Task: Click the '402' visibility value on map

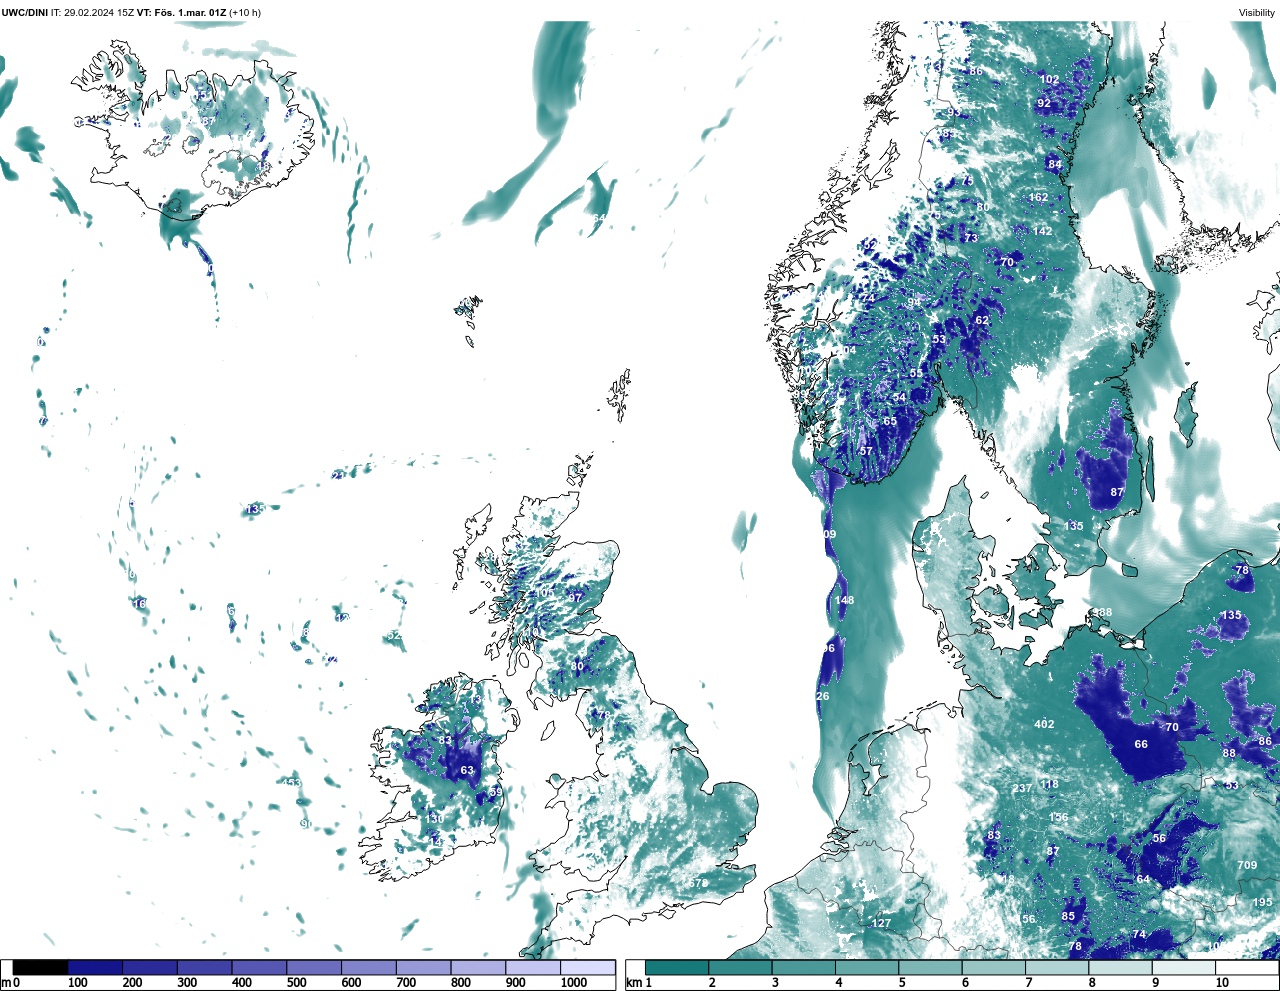Action: coord(1044,724)
